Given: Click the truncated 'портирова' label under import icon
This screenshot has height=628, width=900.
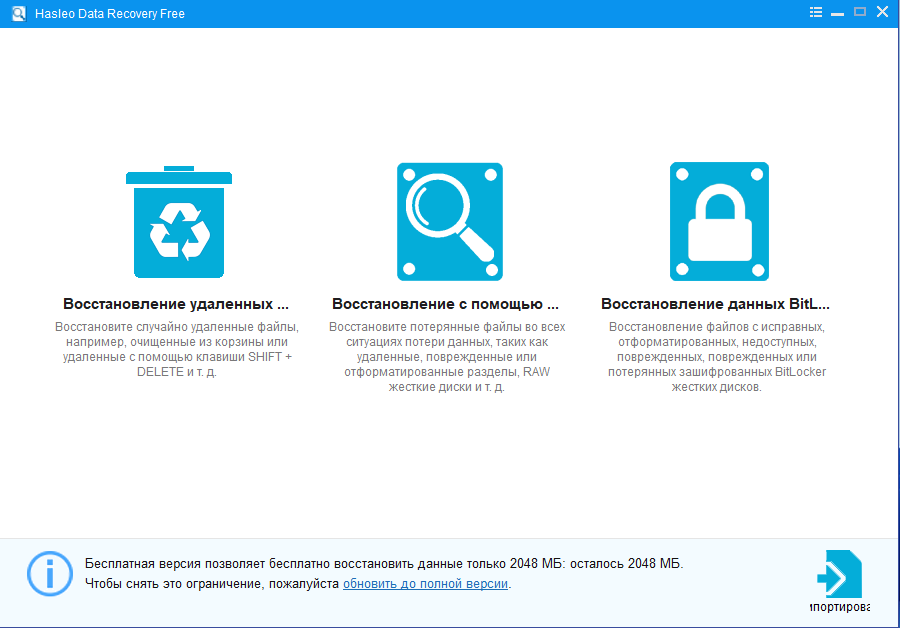Looking at the screenshot, I should coord(840,607).
